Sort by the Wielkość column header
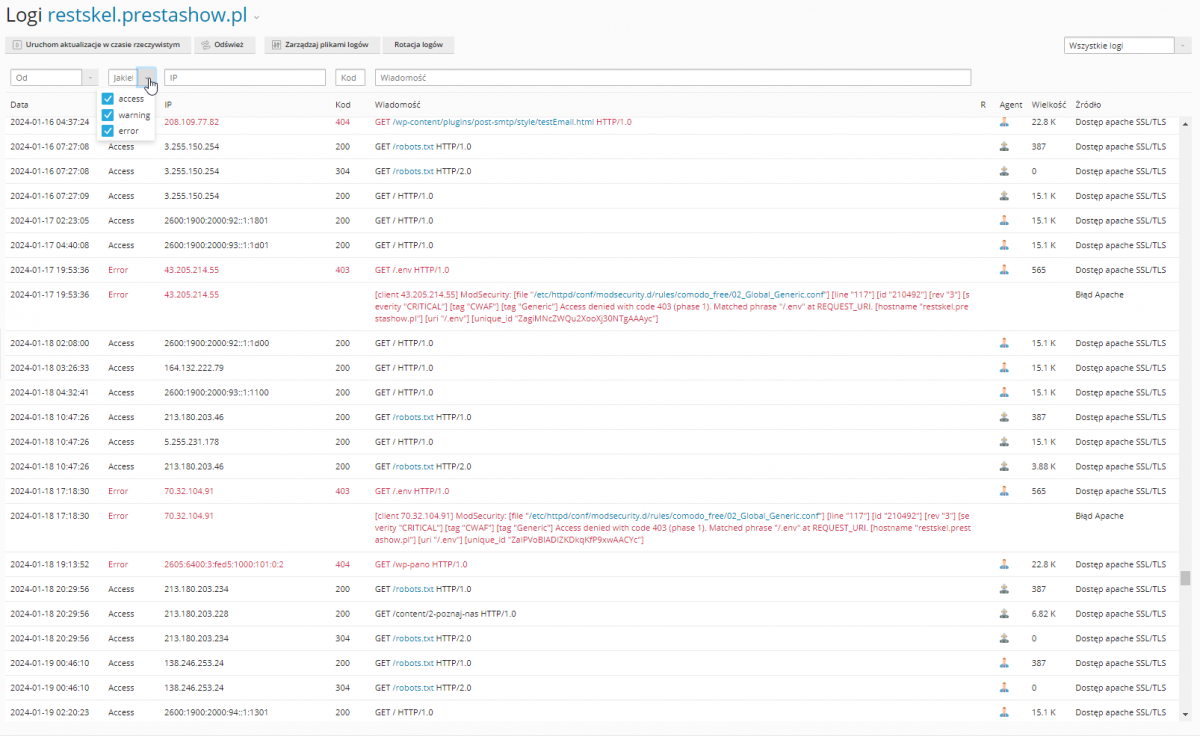1200x736 pixels. pos(1048,104)
